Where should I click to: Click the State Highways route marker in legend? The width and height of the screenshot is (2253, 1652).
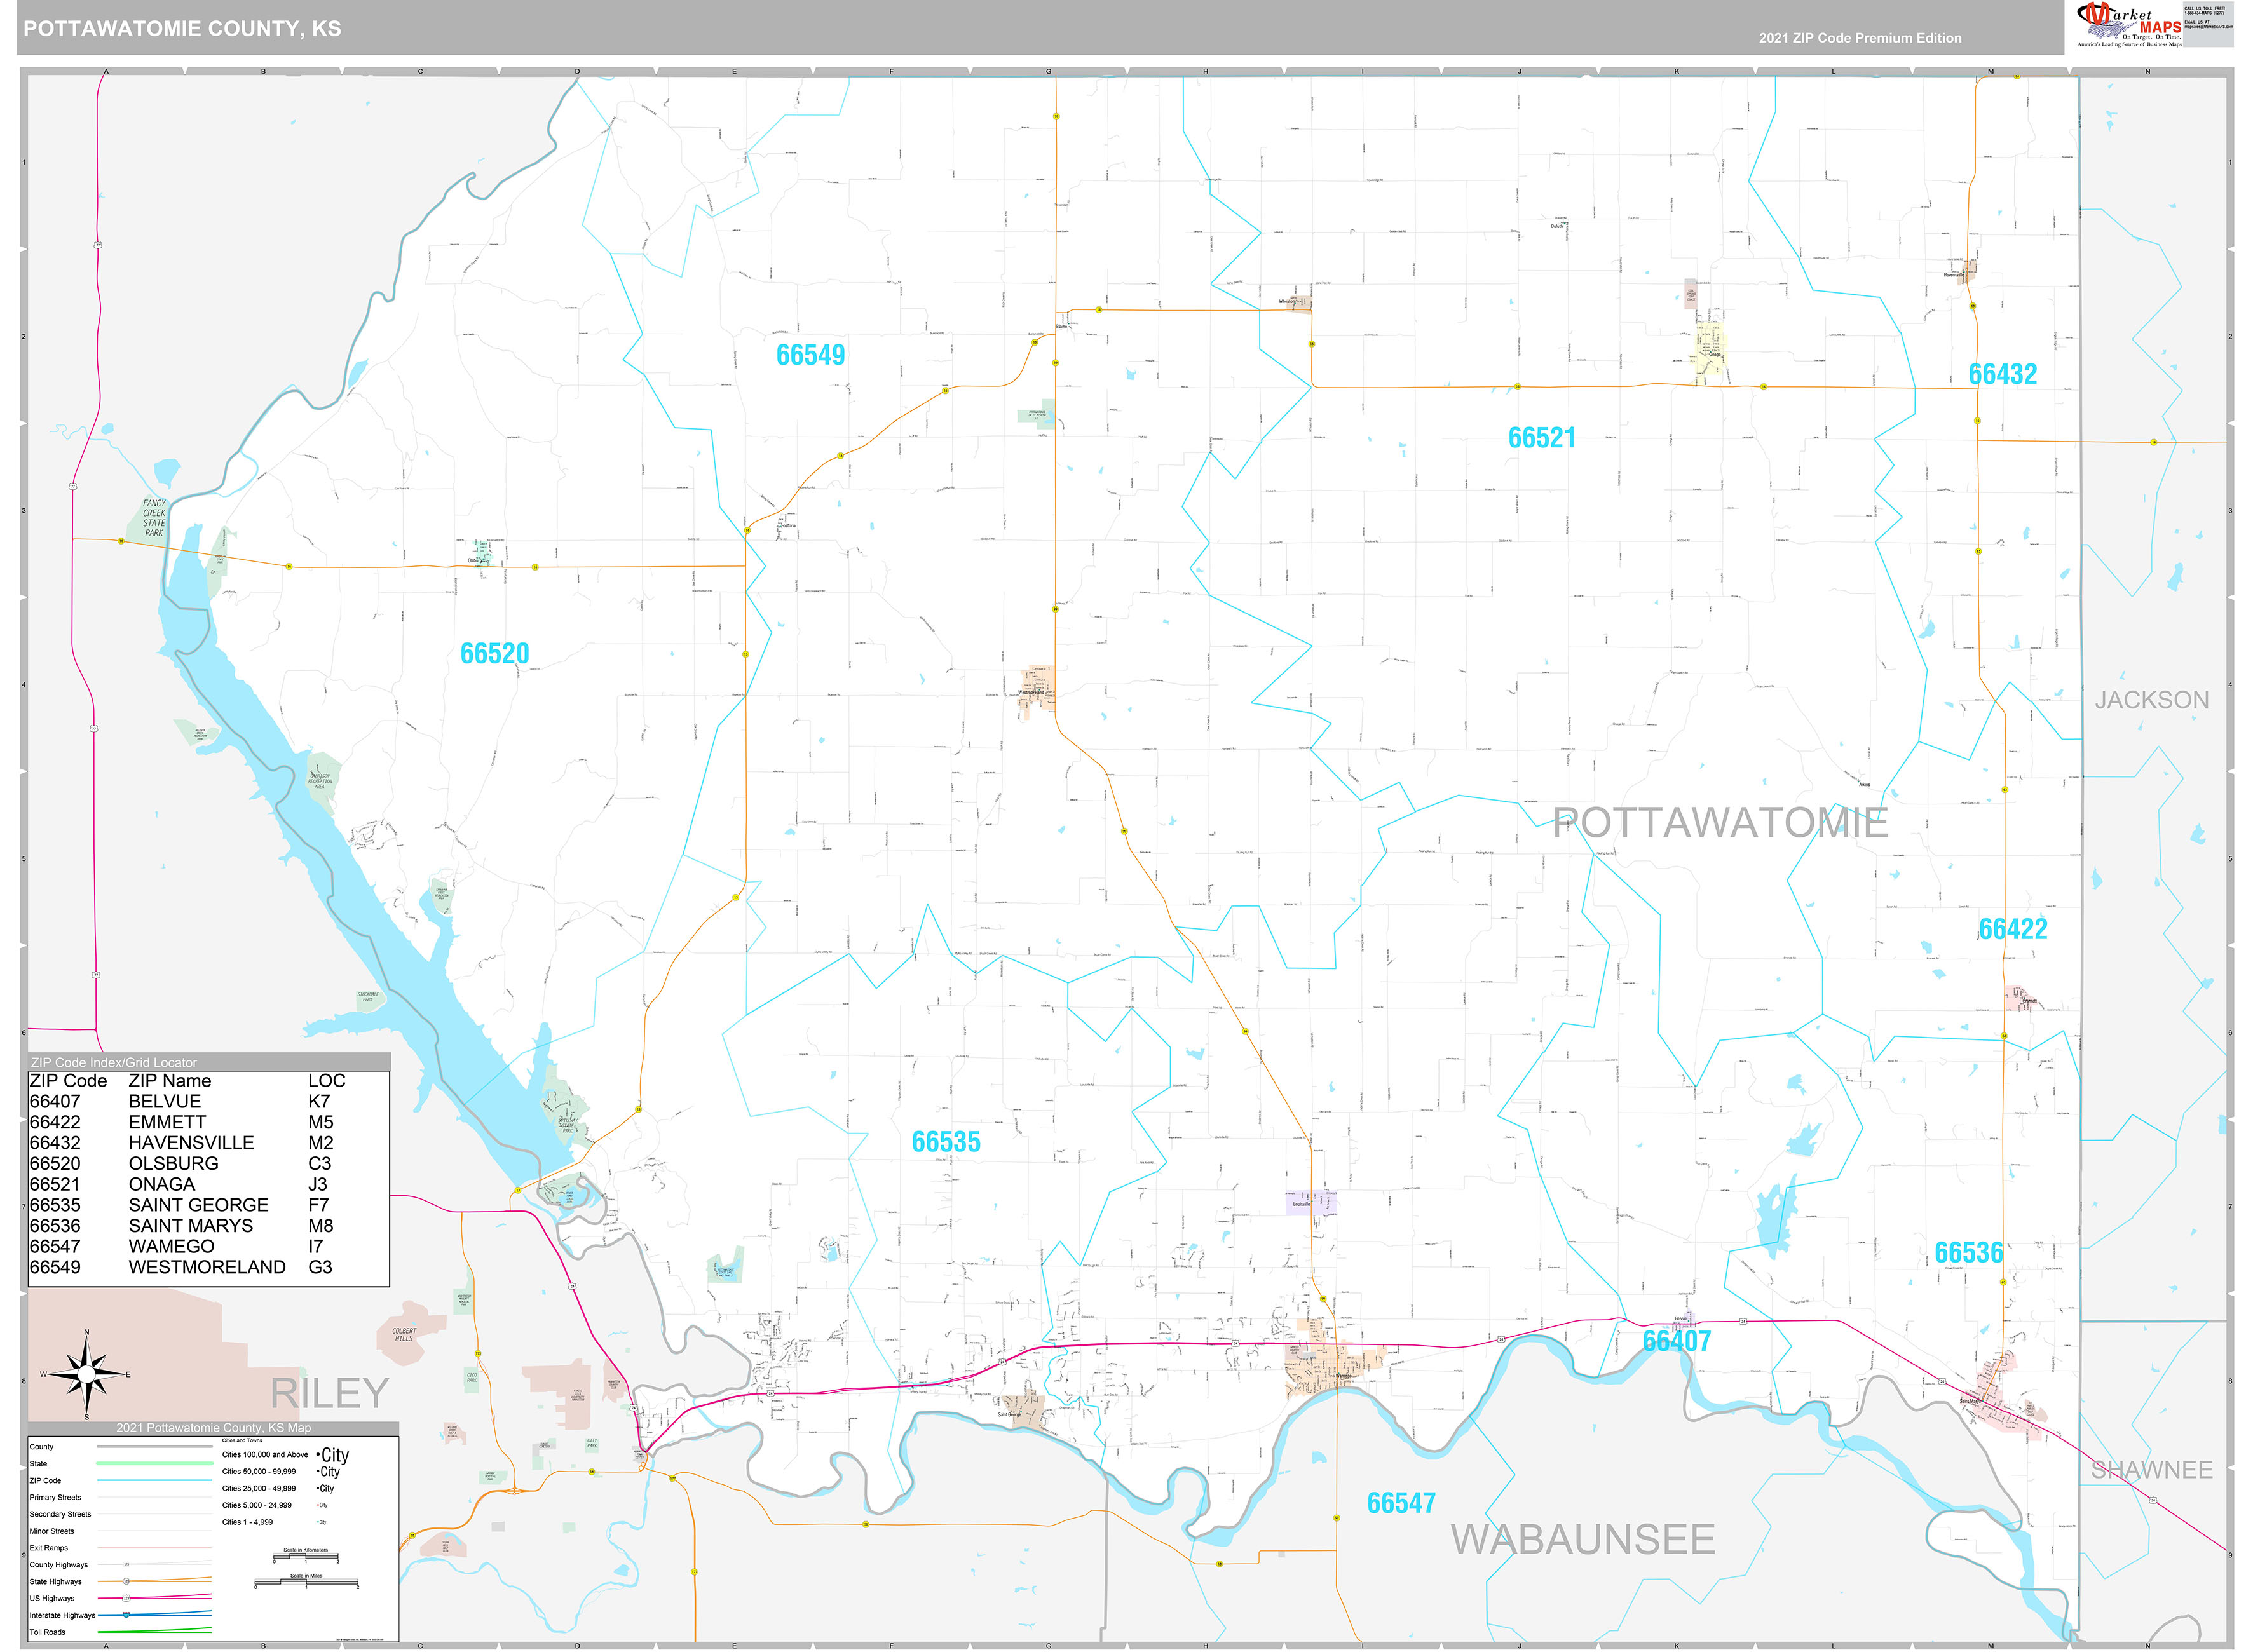pos(126,1581)
